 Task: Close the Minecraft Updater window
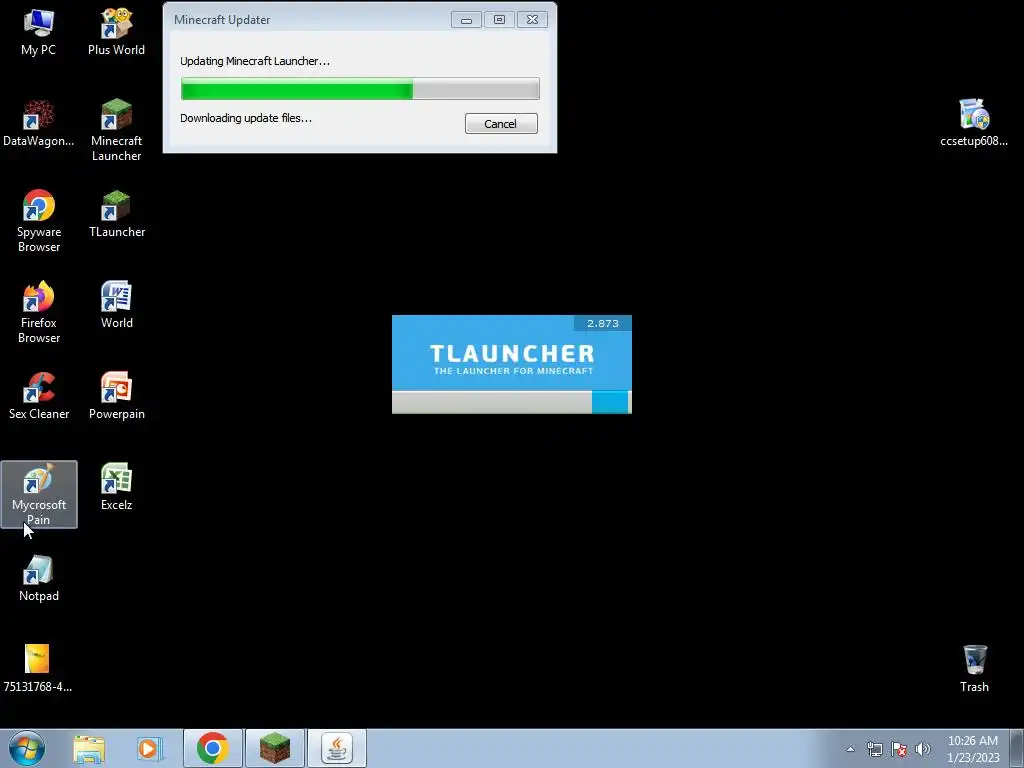(x=532, y=20)
